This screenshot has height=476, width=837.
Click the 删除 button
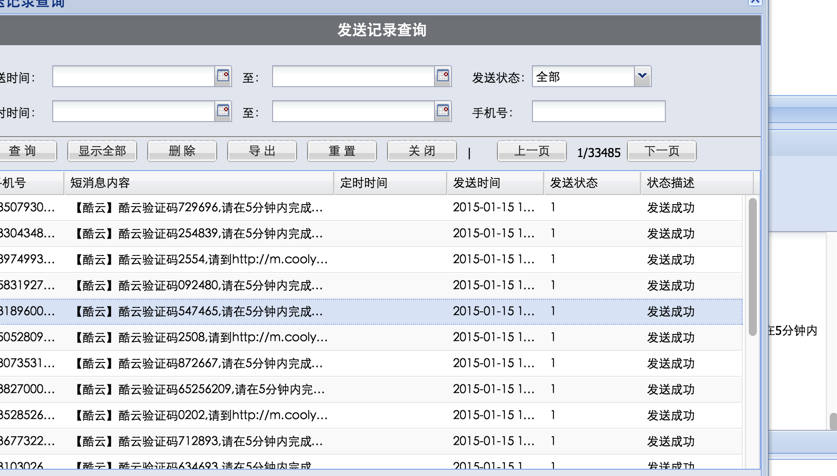[x=182, y=151]
